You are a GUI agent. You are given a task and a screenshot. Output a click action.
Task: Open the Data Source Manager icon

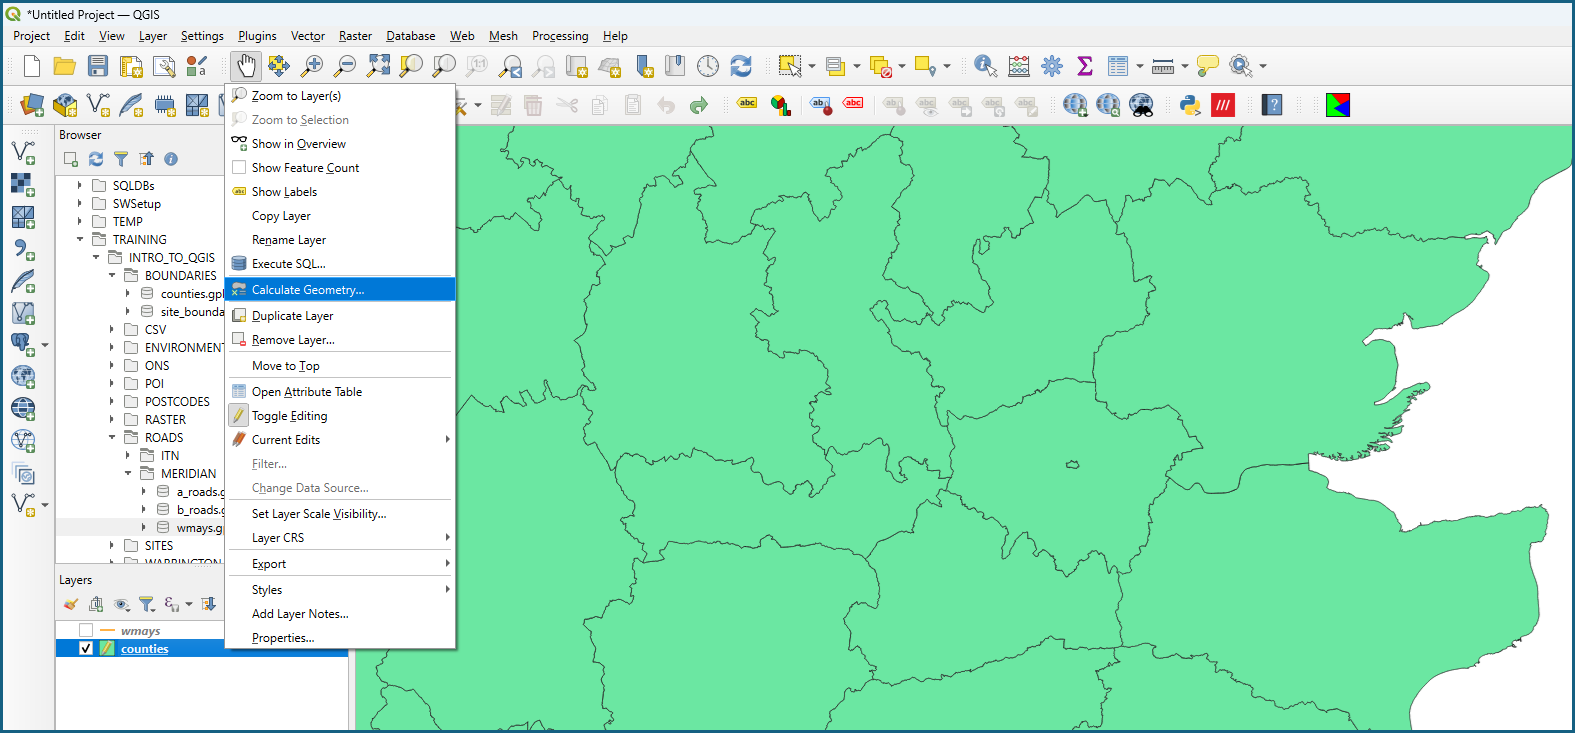(x=32, y=105)
